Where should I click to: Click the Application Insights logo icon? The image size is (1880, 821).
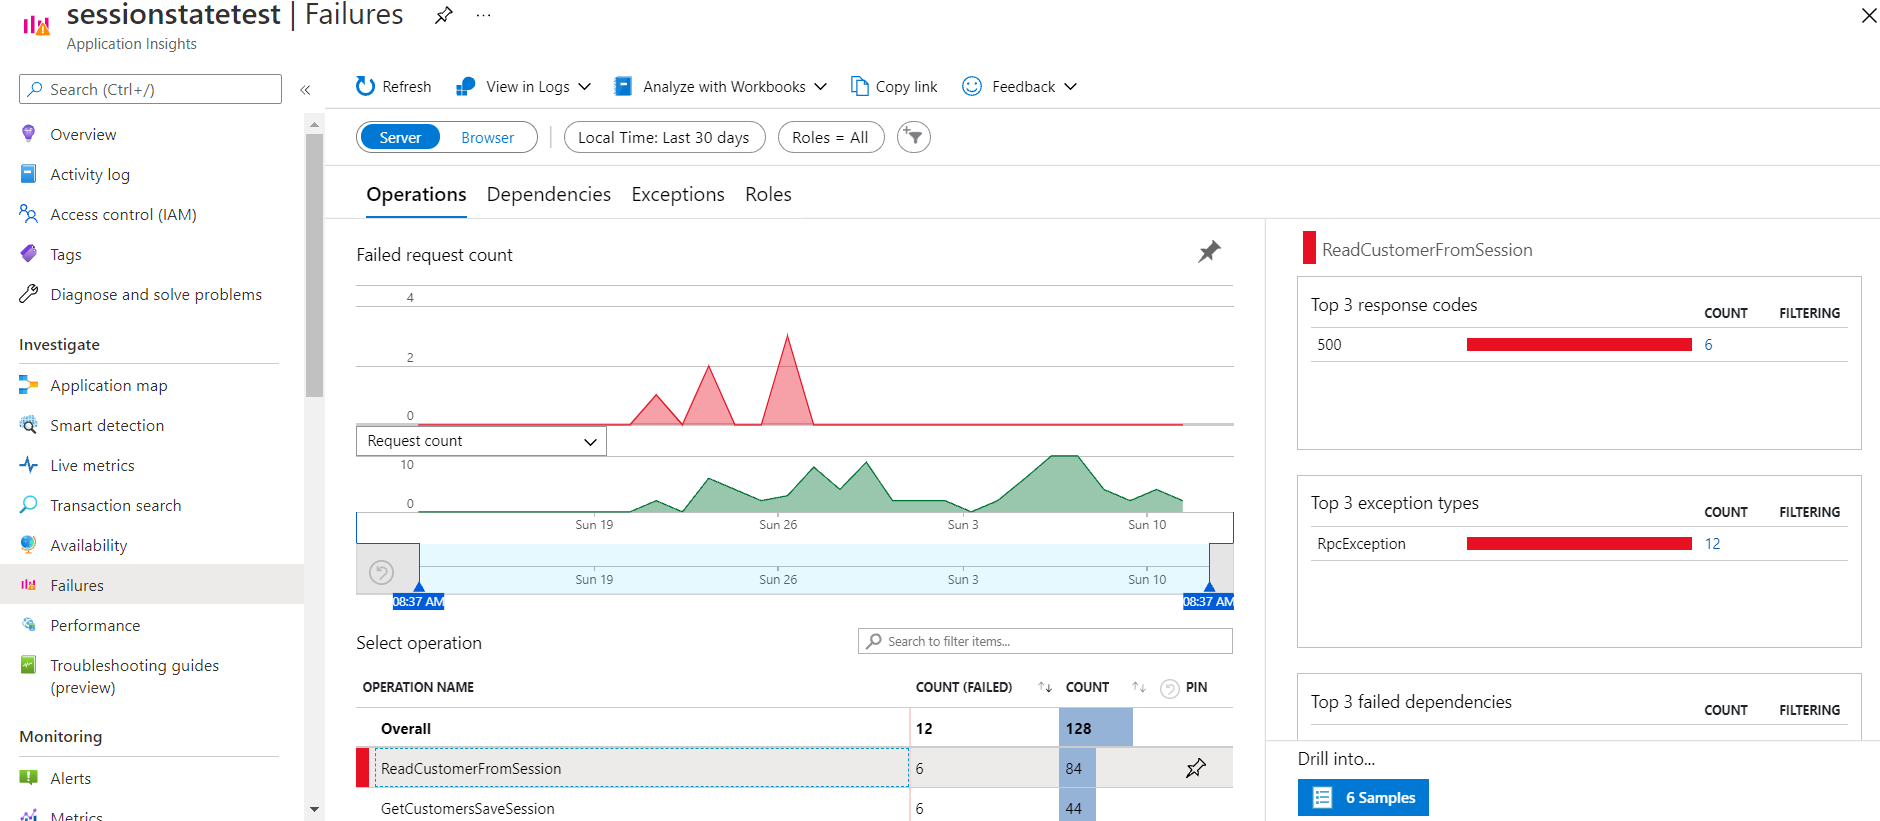pyautogui.click(x=36, y=25)
